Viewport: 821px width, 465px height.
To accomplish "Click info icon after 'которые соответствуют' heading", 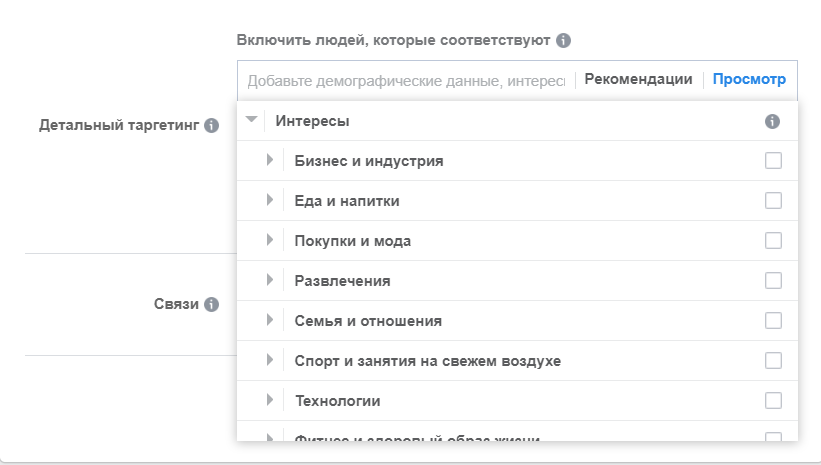I will [563, 40].
